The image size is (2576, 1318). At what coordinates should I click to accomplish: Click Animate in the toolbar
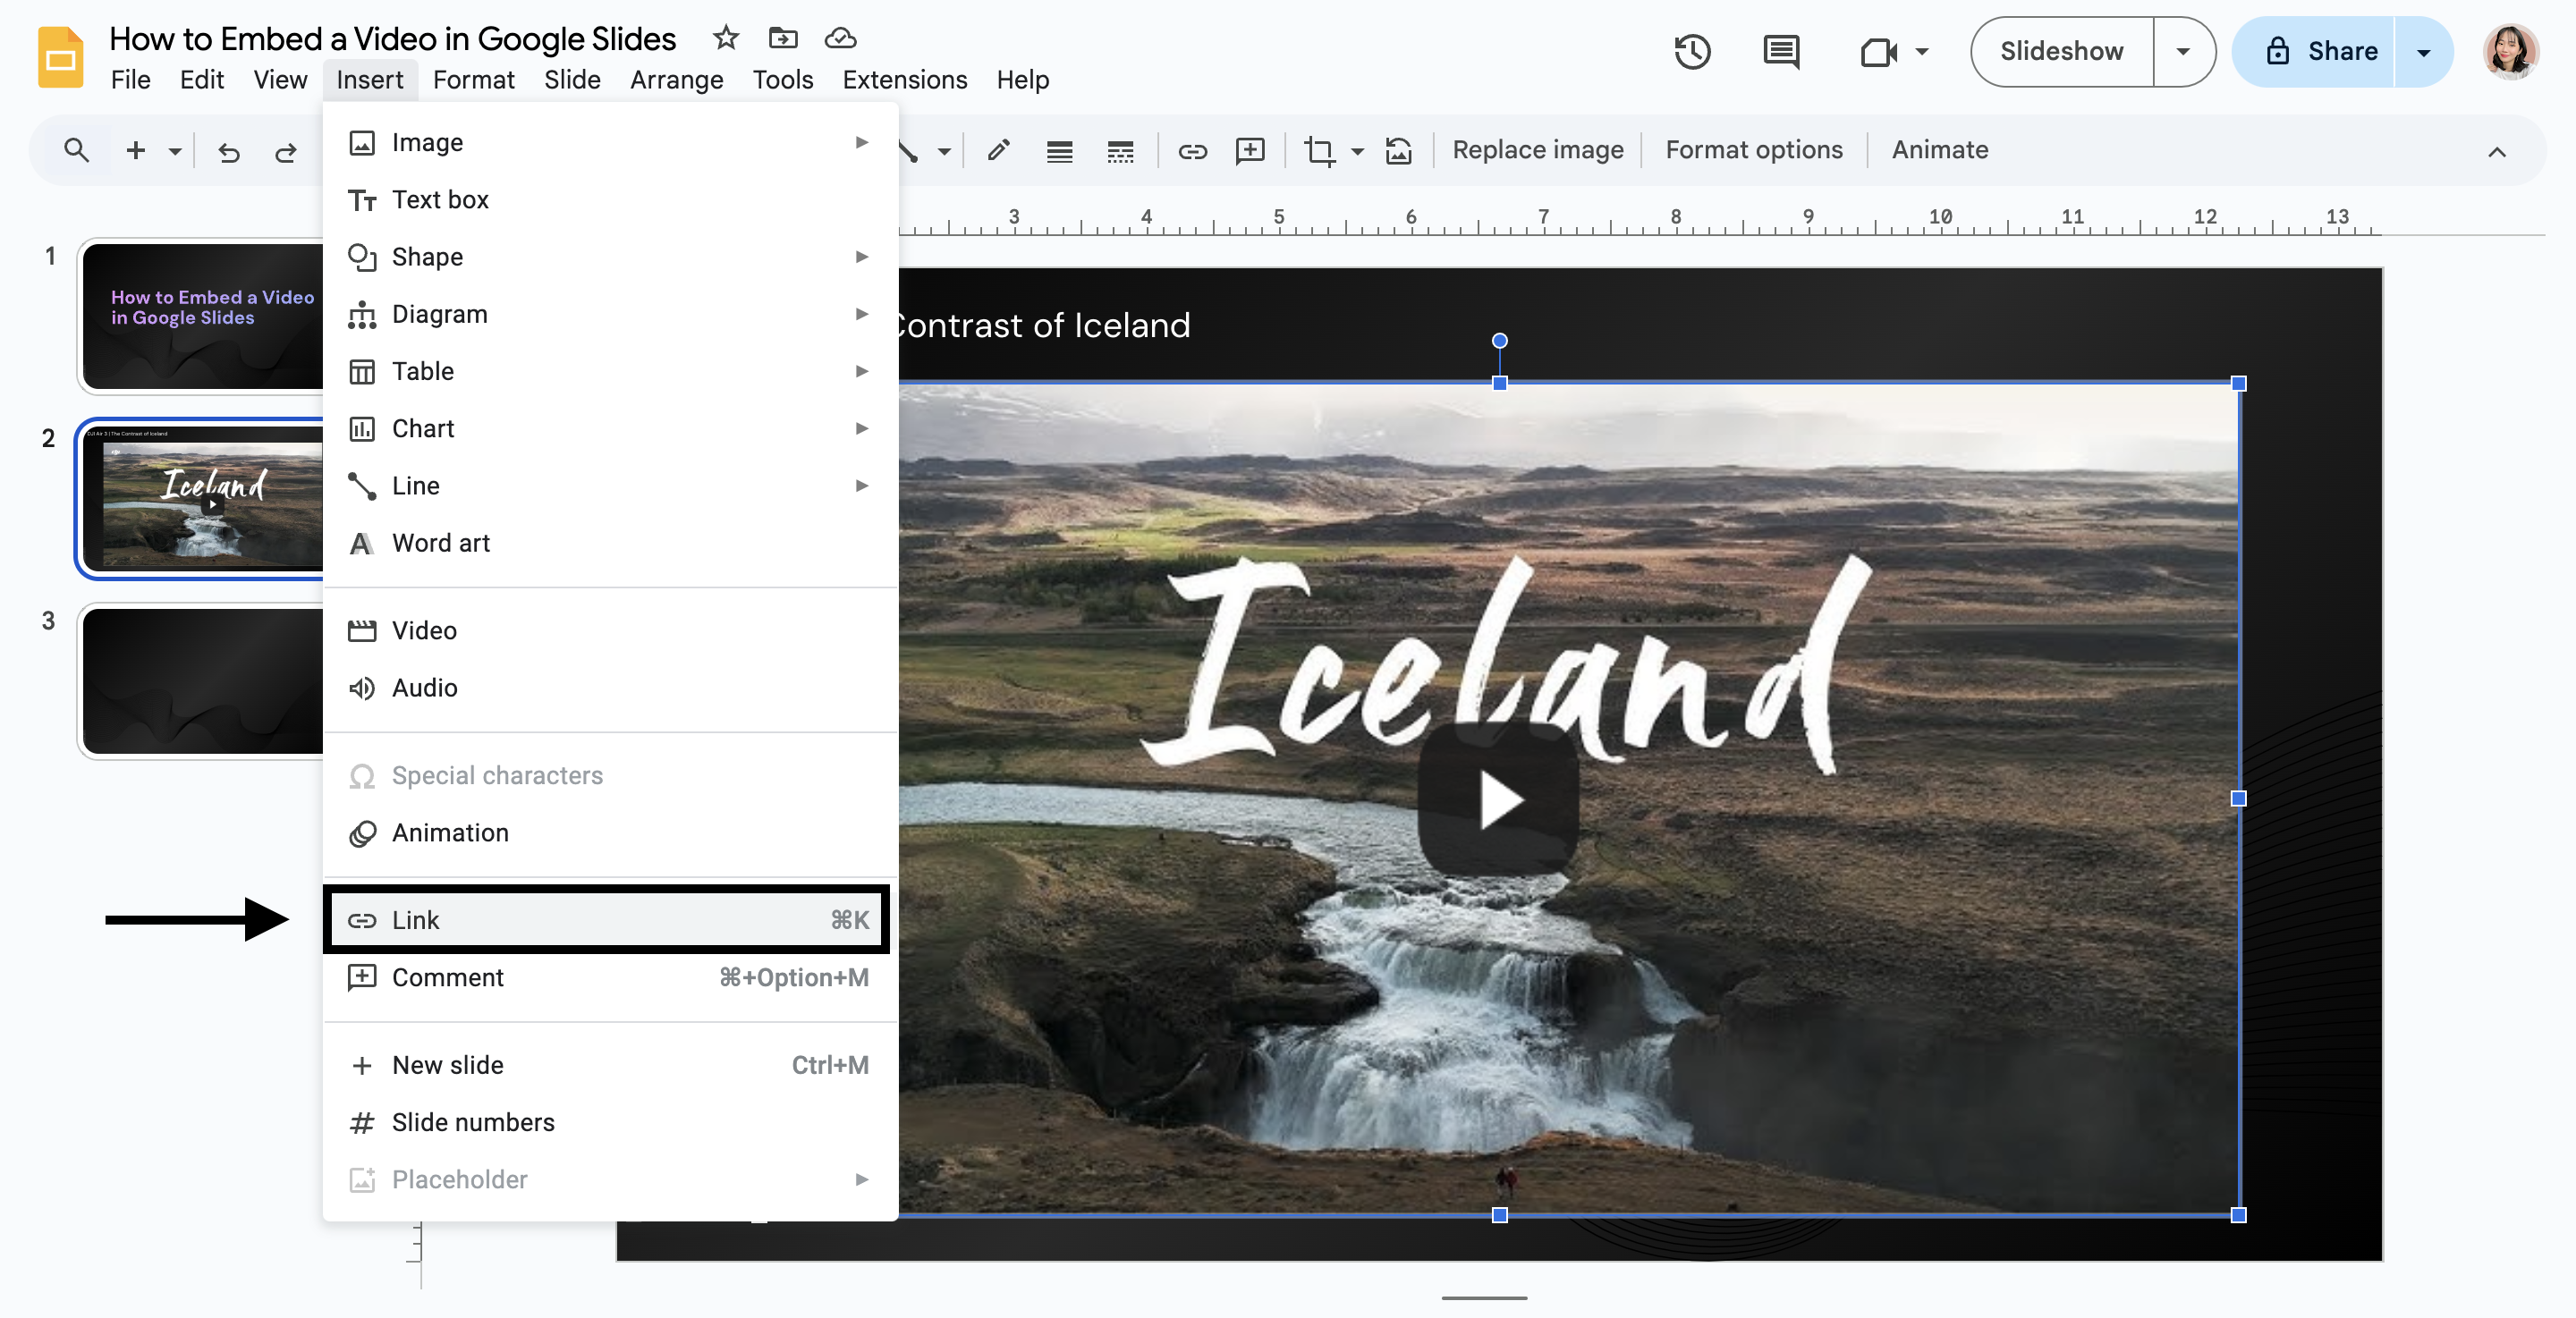point(1939,150)
